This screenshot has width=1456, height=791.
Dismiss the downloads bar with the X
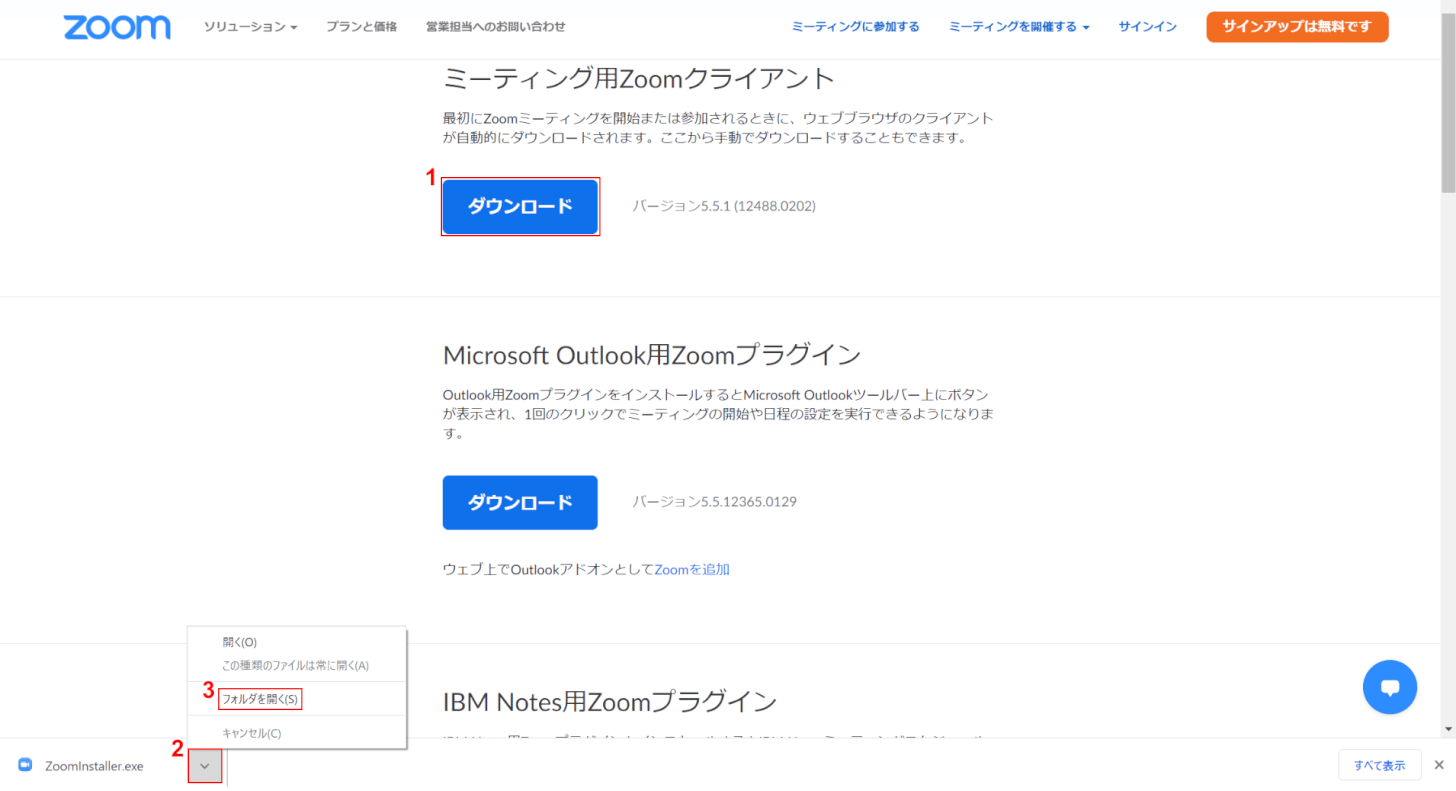[1439, 765]
